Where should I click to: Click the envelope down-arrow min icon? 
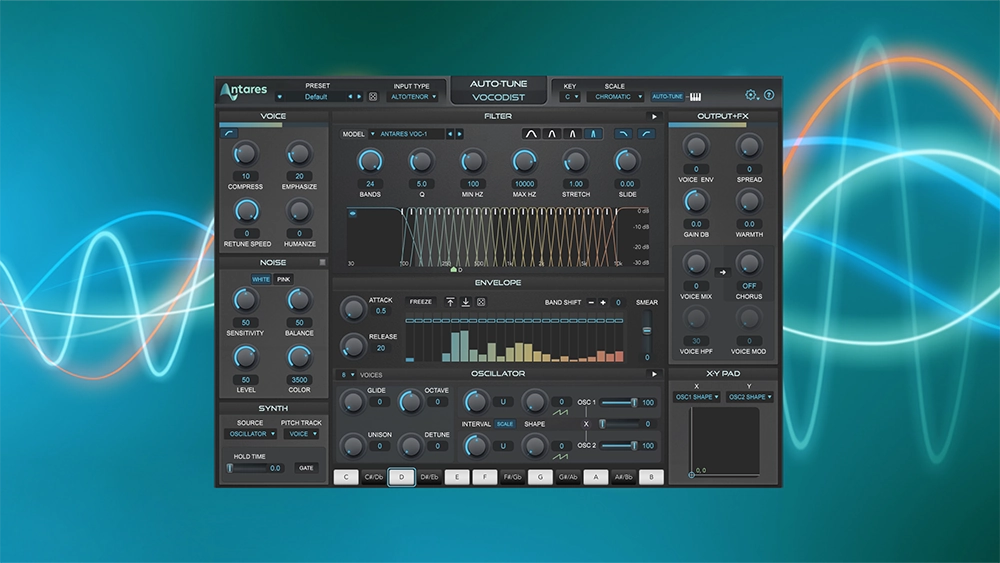[466, 302]
